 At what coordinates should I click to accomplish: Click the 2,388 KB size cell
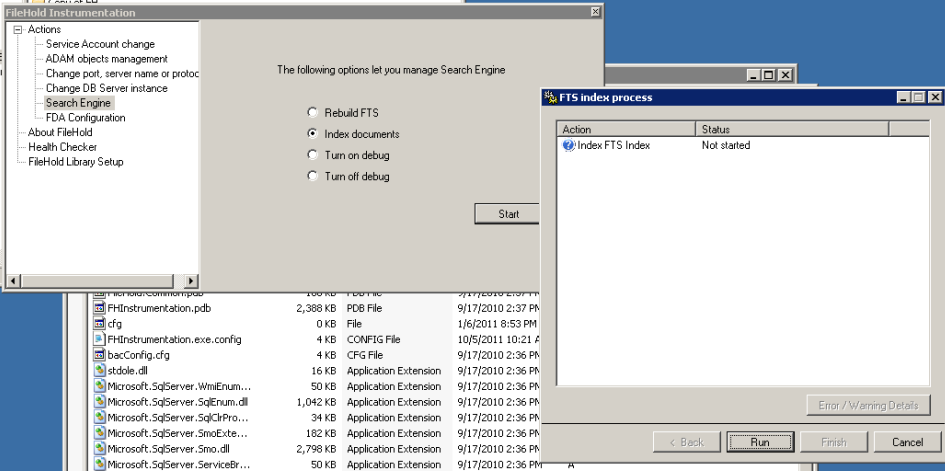coord(316,308)
